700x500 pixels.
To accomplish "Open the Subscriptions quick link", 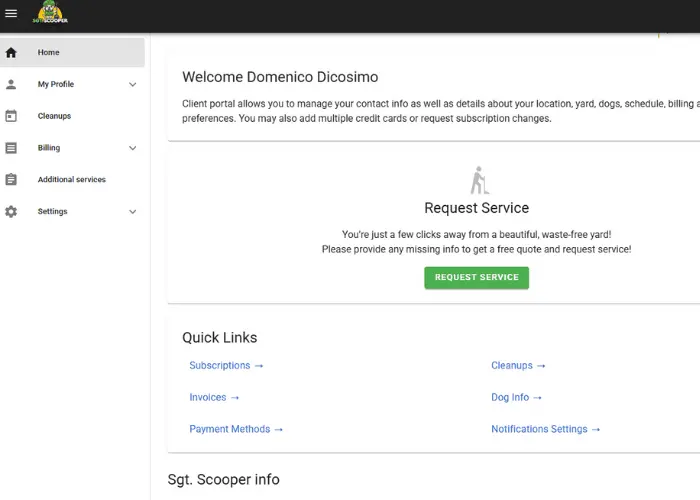I will [226, 366].
